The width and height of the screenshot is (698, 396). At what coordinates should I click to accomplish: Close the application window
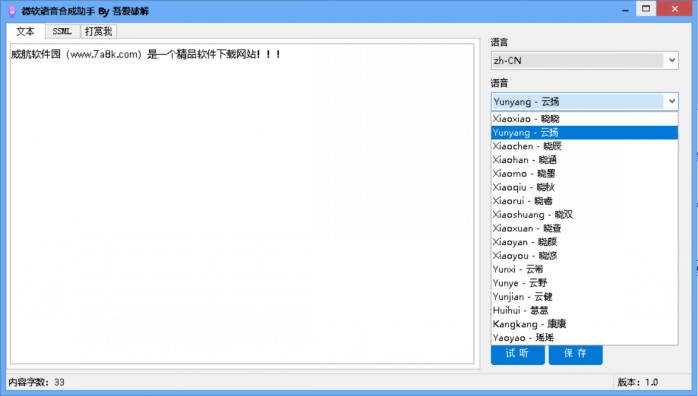click(675, 9)
